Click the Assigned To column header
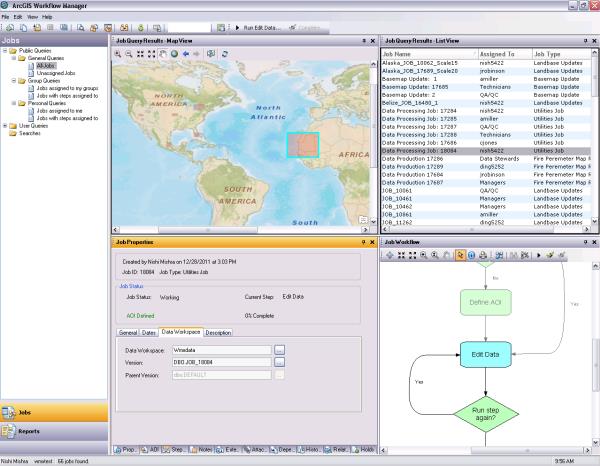The width and height of the screenshot is (600, 466). (x=505, y=54)
